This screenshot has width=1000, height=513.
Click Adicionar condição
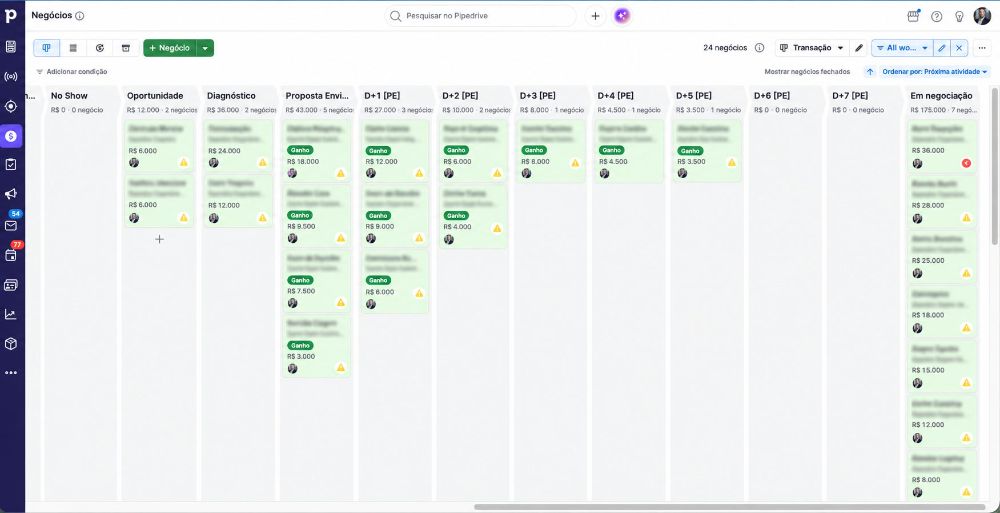pyautogui.click(x=71, y=72)
